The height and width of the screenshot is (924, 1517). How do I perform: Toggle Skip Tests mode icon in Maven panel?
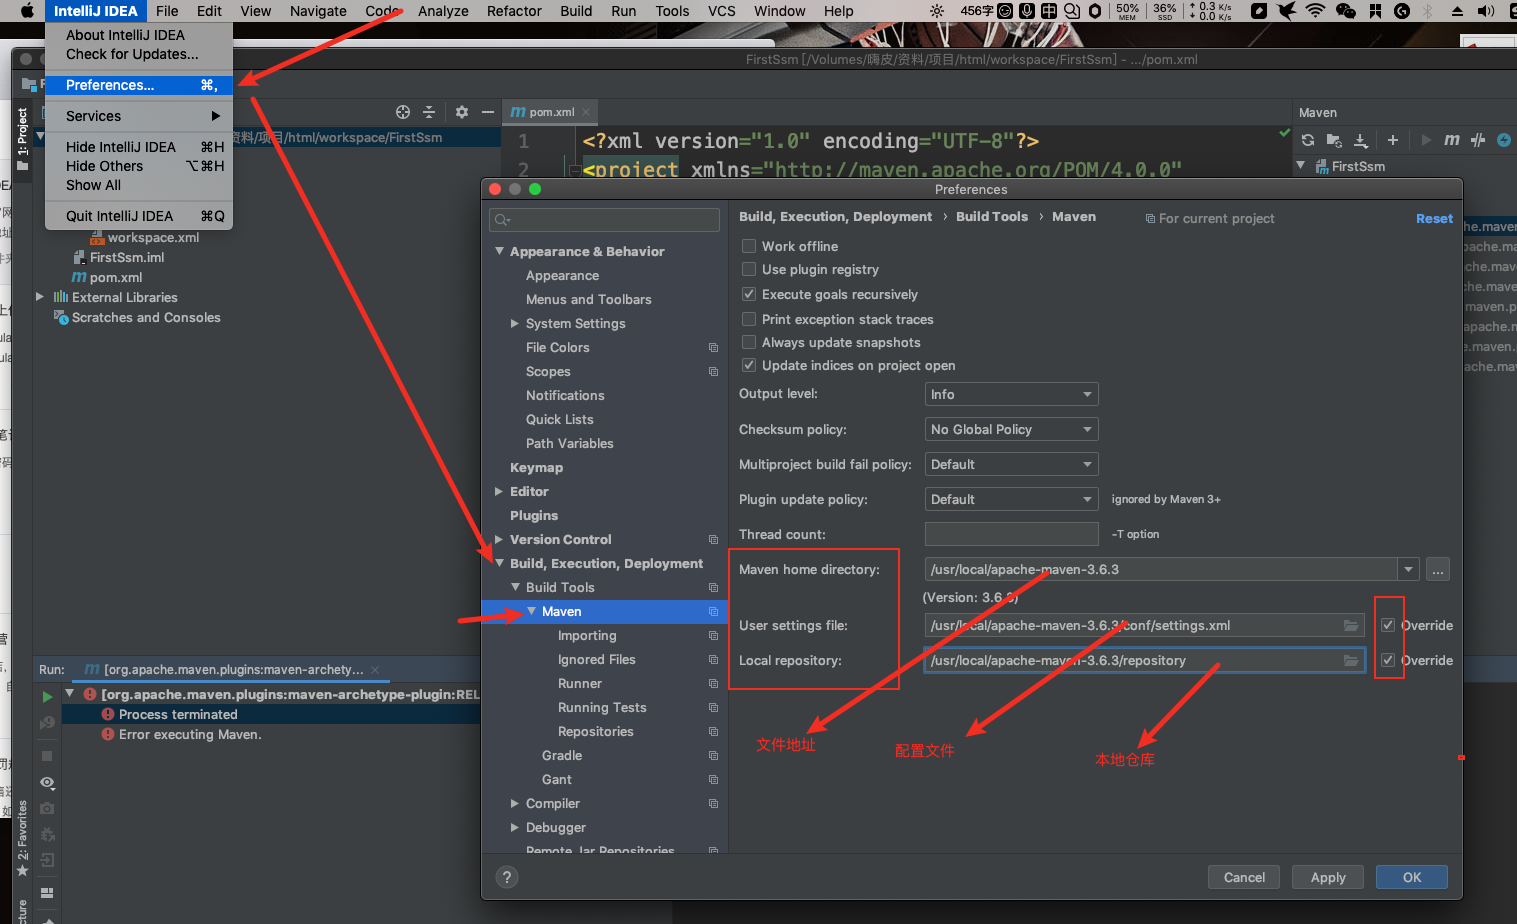click(1478, 140)
